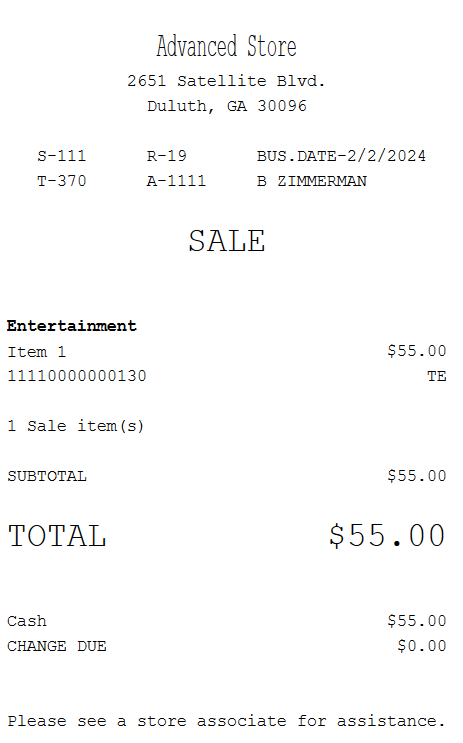Screen dimensions: 463x743
Task: Click the store associate assistance message
Action: click(227, 721)
